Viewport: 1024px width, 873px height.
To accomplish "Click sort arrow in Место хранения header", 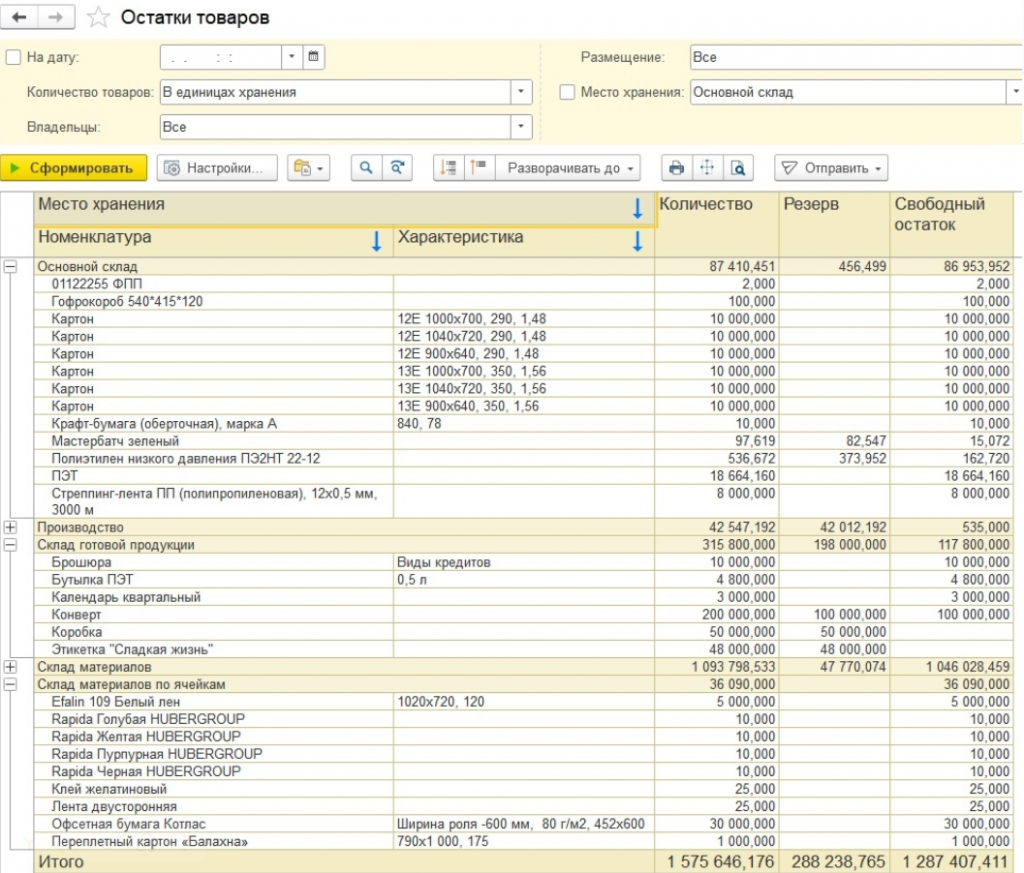I will (637, 208).
